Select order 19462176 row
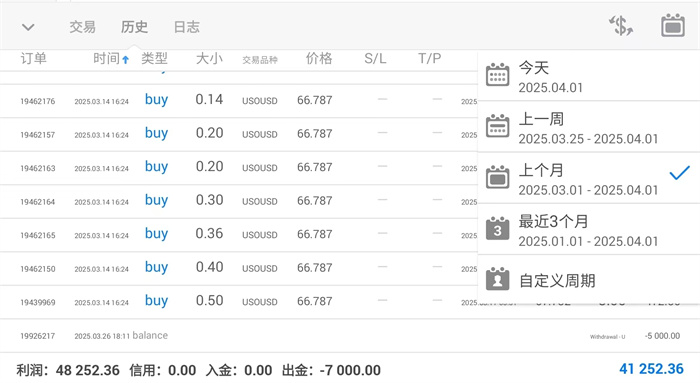This screenshot has height=383, width=700. pyautogui.click(x=239, y=101)
